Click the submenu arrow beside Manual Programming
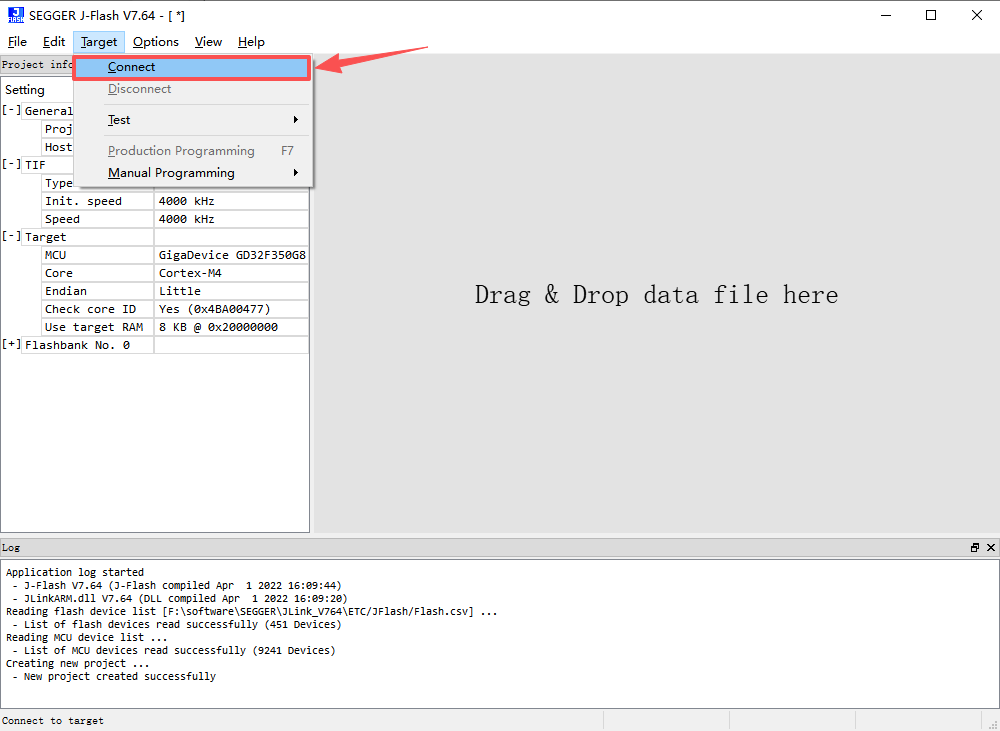The width and height of the screenshot is (1000, 731). pyautogui.click(x=296, y=173)
